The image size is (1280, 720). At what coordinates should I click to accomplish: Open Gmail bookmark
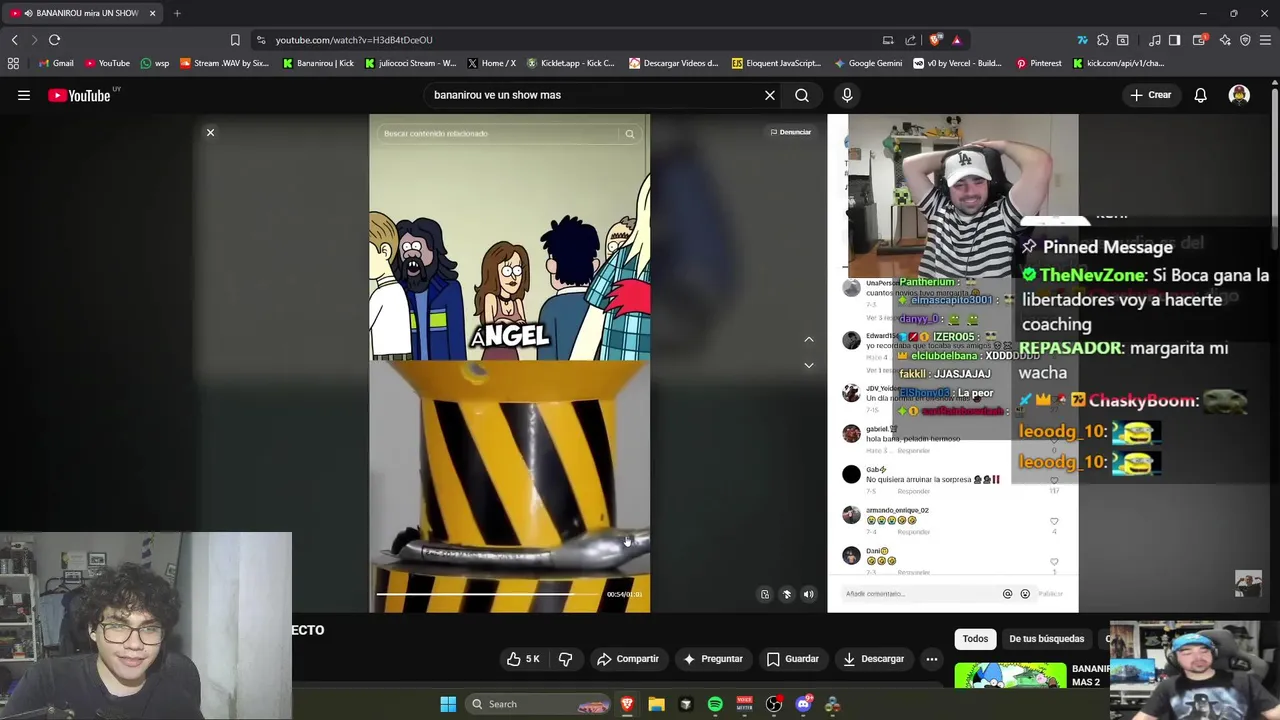[x=55, y=63]
